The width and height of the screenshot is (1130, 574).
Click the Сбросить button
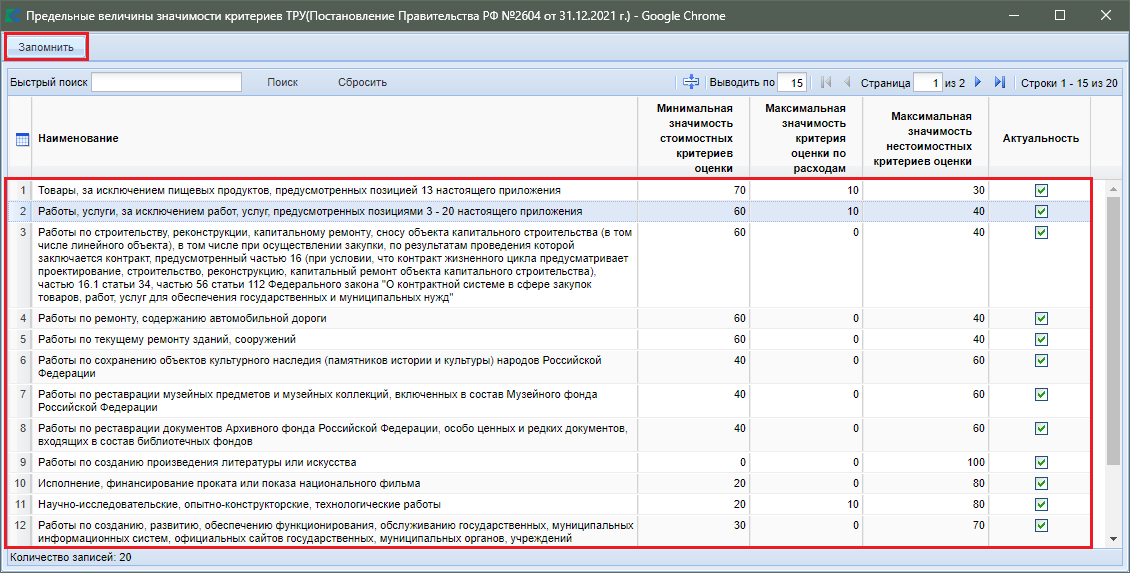click(x=362, y=82)
